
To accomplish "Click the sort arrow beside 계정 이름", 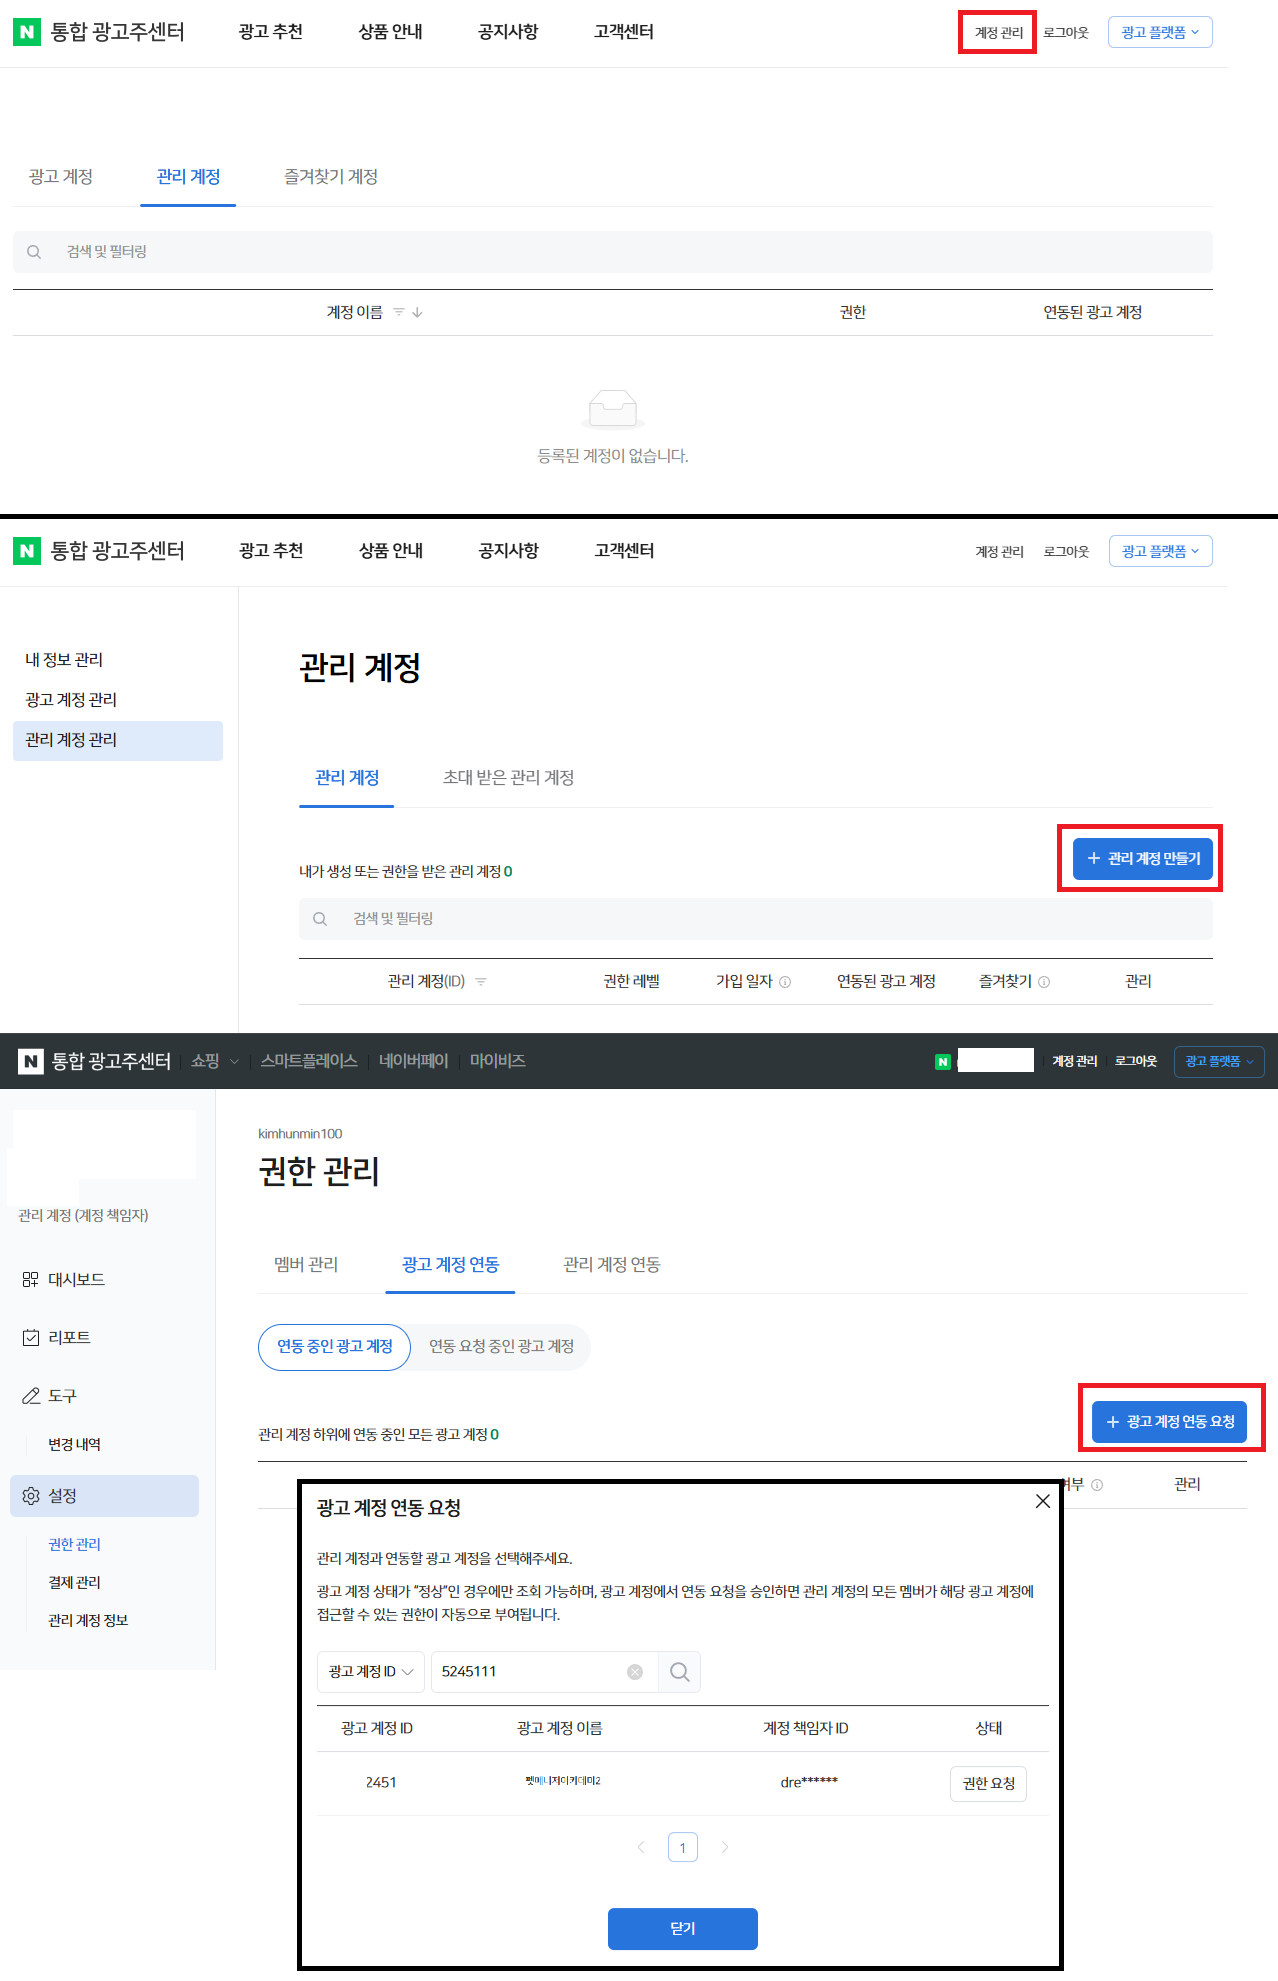I will tap(417, 312).
